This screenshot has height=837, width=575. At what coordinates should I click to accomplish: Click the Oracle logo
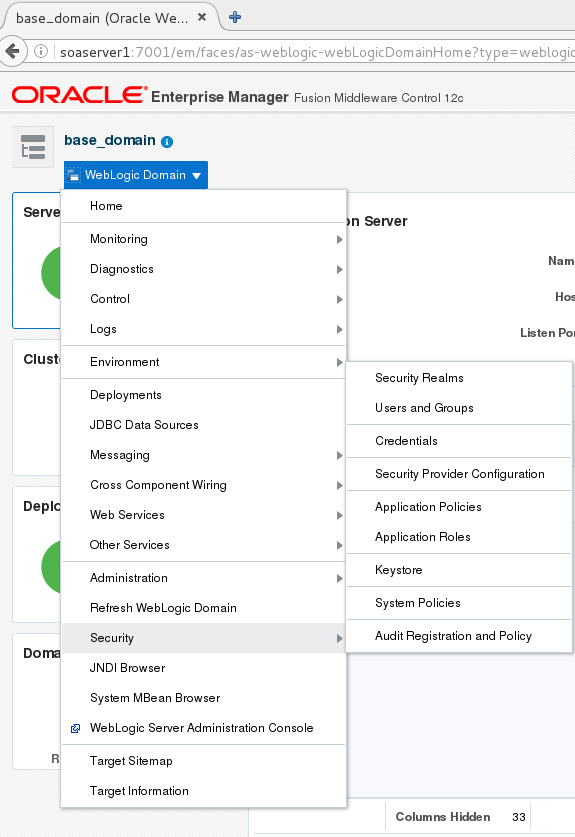pos(79,95)
